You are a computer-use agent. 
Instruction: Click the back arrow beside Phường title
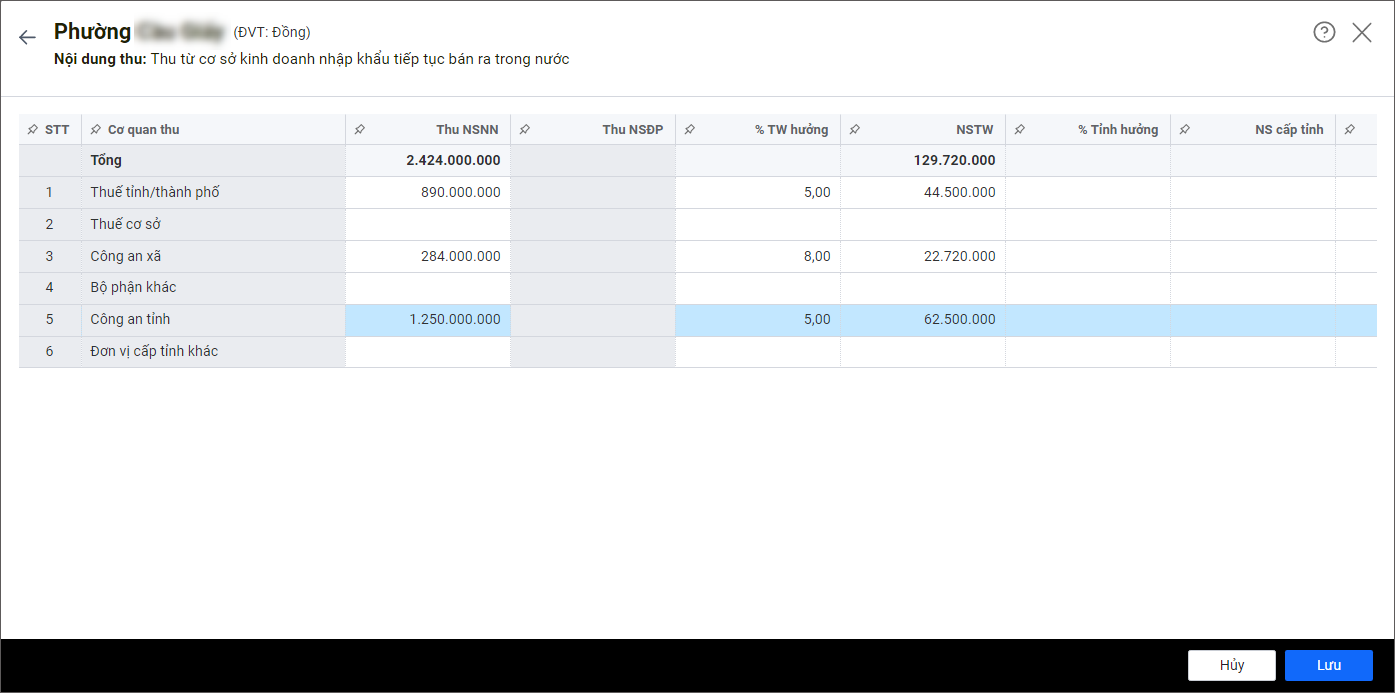(x=27, y=37)
